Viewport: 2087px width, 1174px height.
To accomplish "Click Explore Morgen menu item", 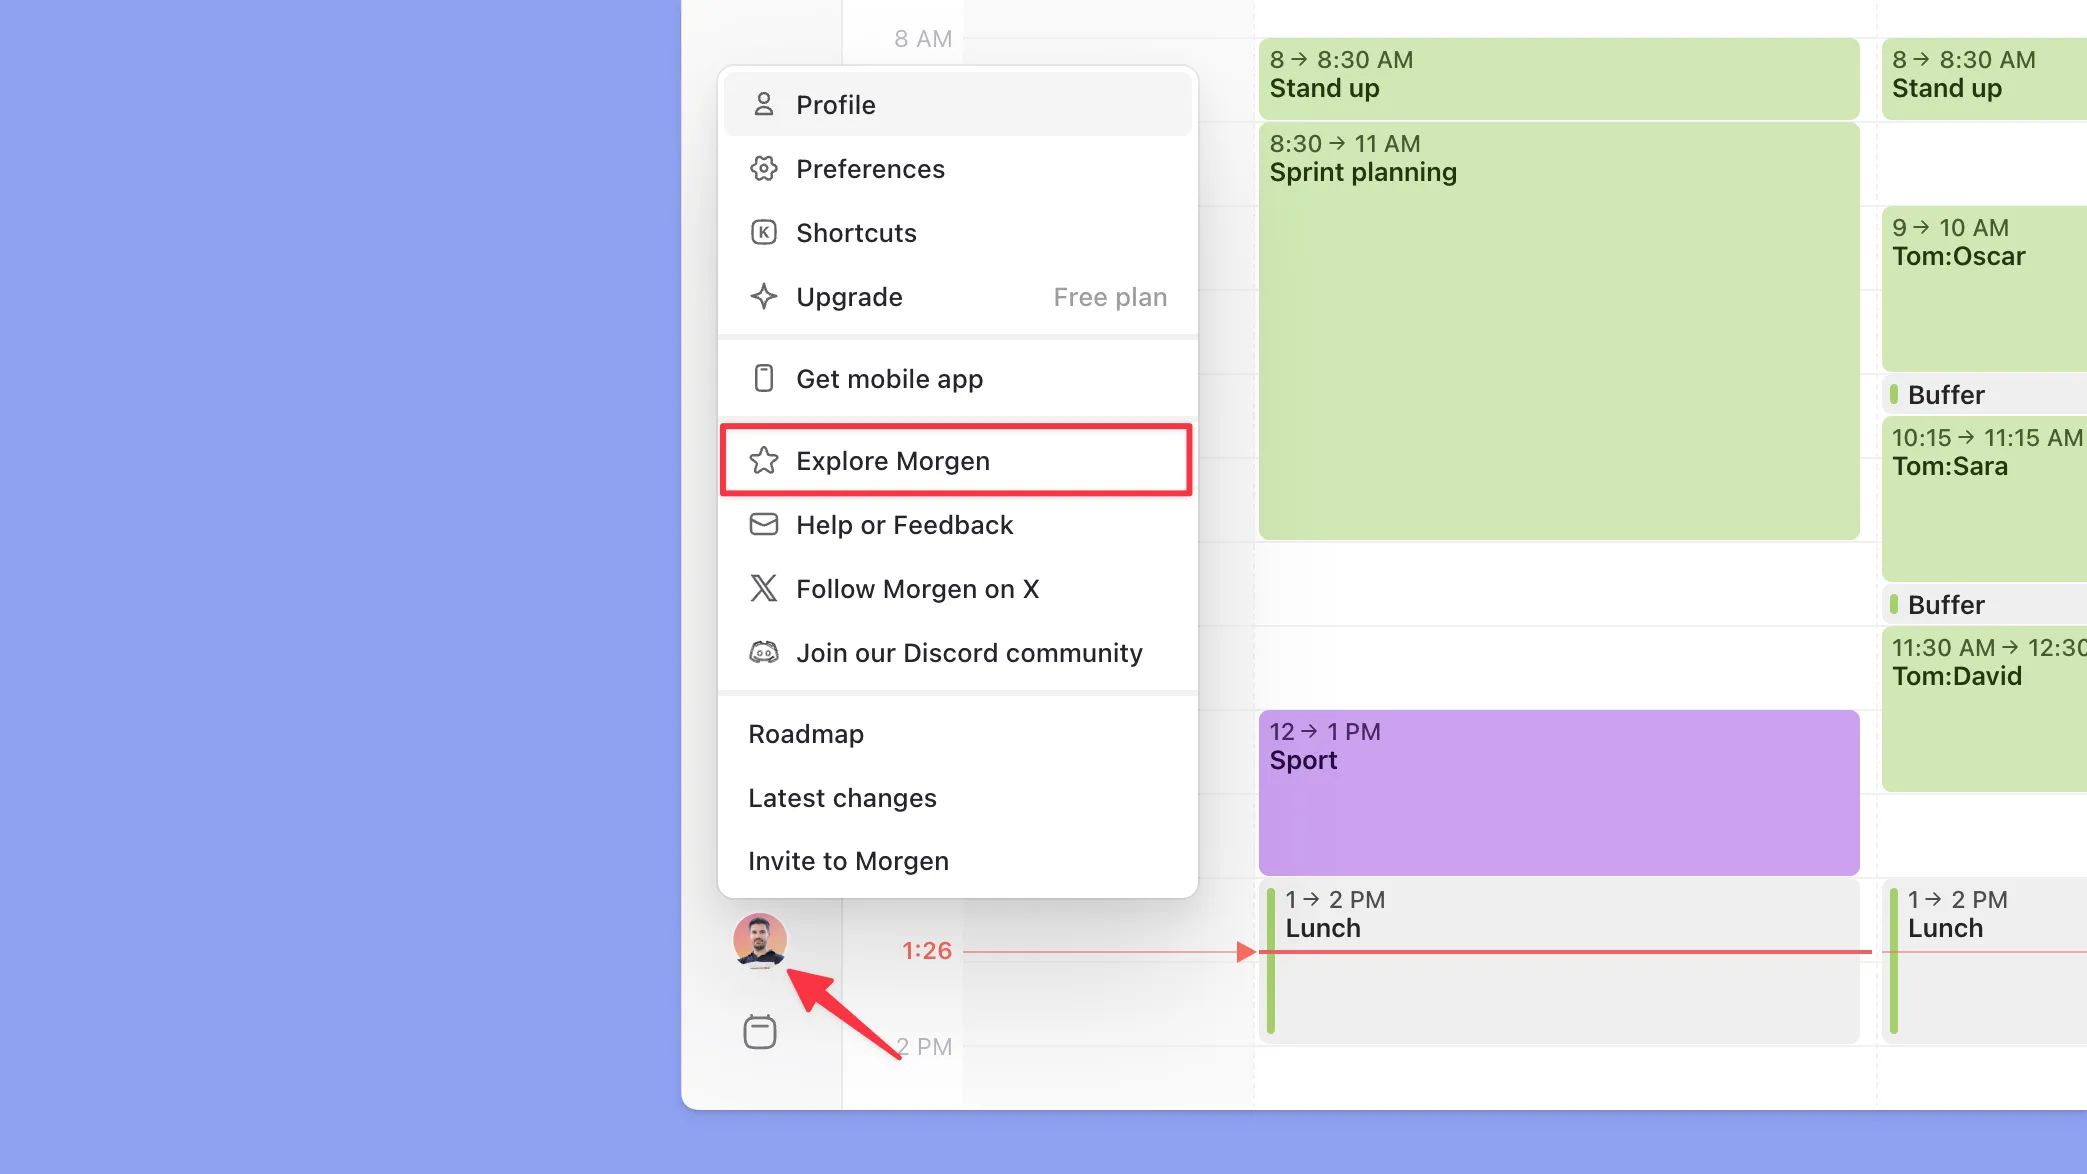I will pyautogui.click(x=957, y=461).
